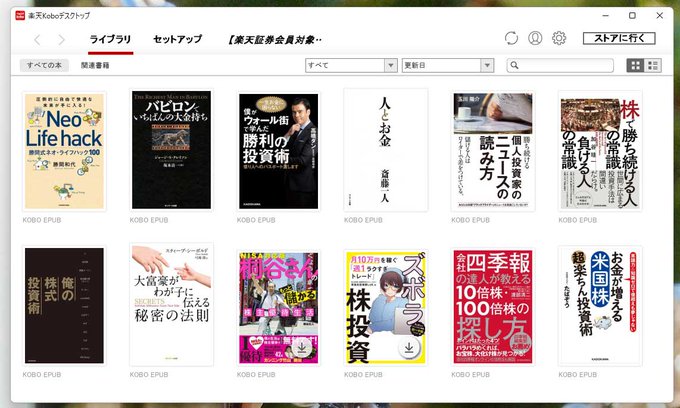This screenshot has width=680, height=408.
Task: Open the 【楽天証券会員対象 promotion tab
Action: 275,40
